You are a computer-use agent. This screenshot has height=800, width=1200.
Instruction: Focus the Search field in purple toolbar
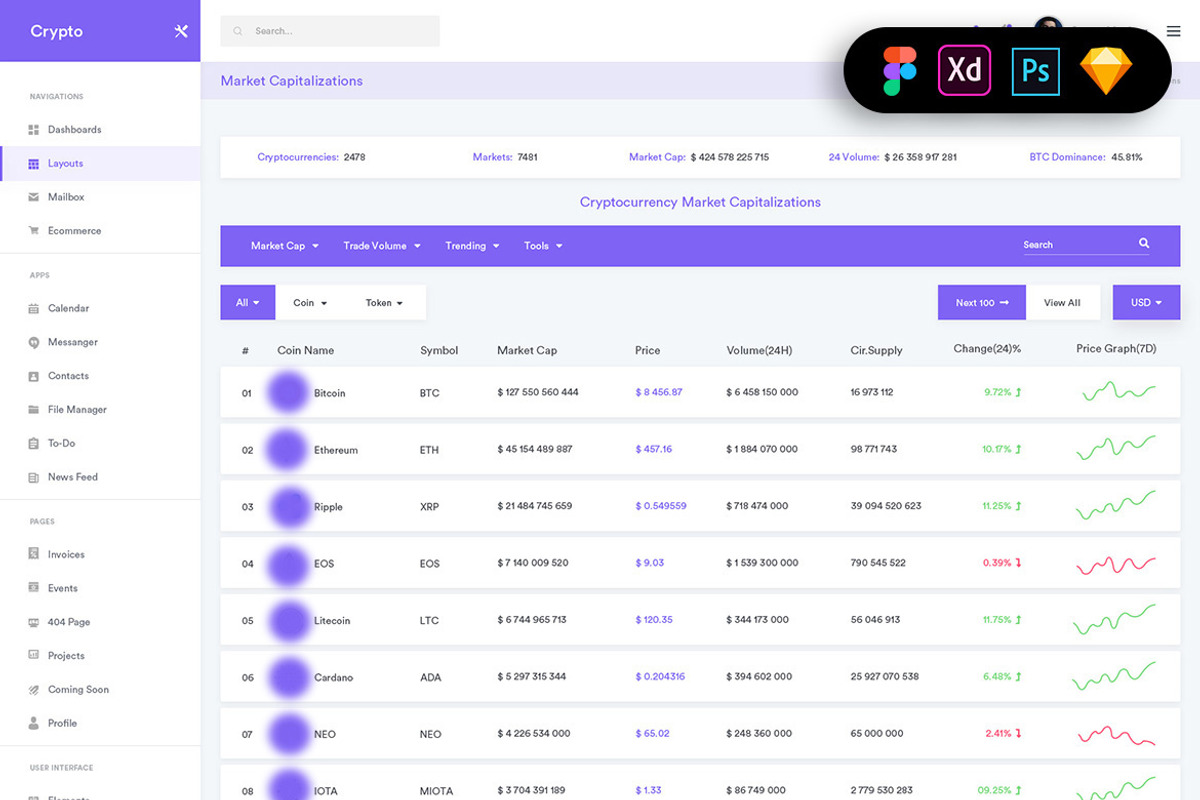click(1086, 245)
